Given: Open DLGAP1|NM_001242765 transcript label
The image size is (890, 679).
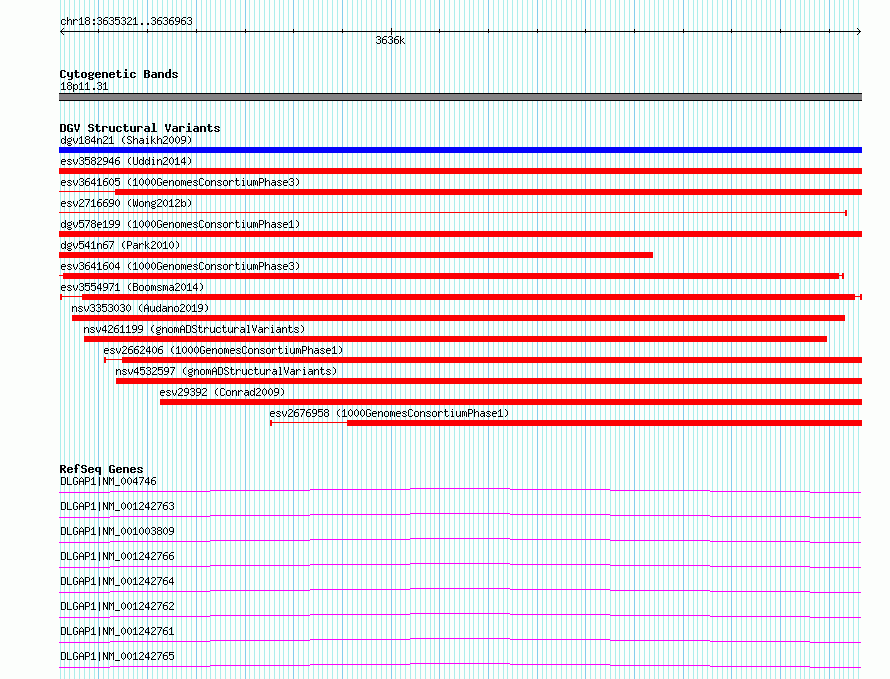Looking at the screenshot, I should point(117,656).
